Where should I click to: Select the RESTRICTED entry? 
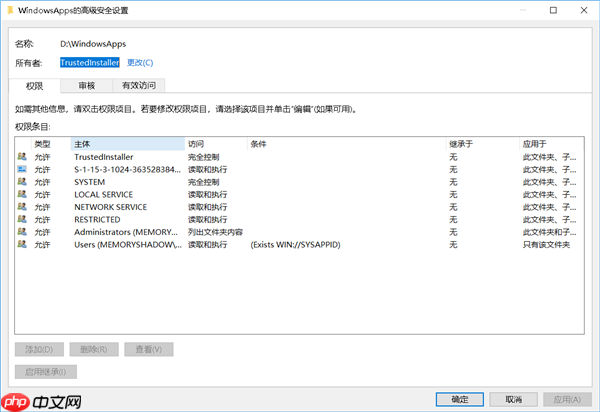[x=299, y=220]
